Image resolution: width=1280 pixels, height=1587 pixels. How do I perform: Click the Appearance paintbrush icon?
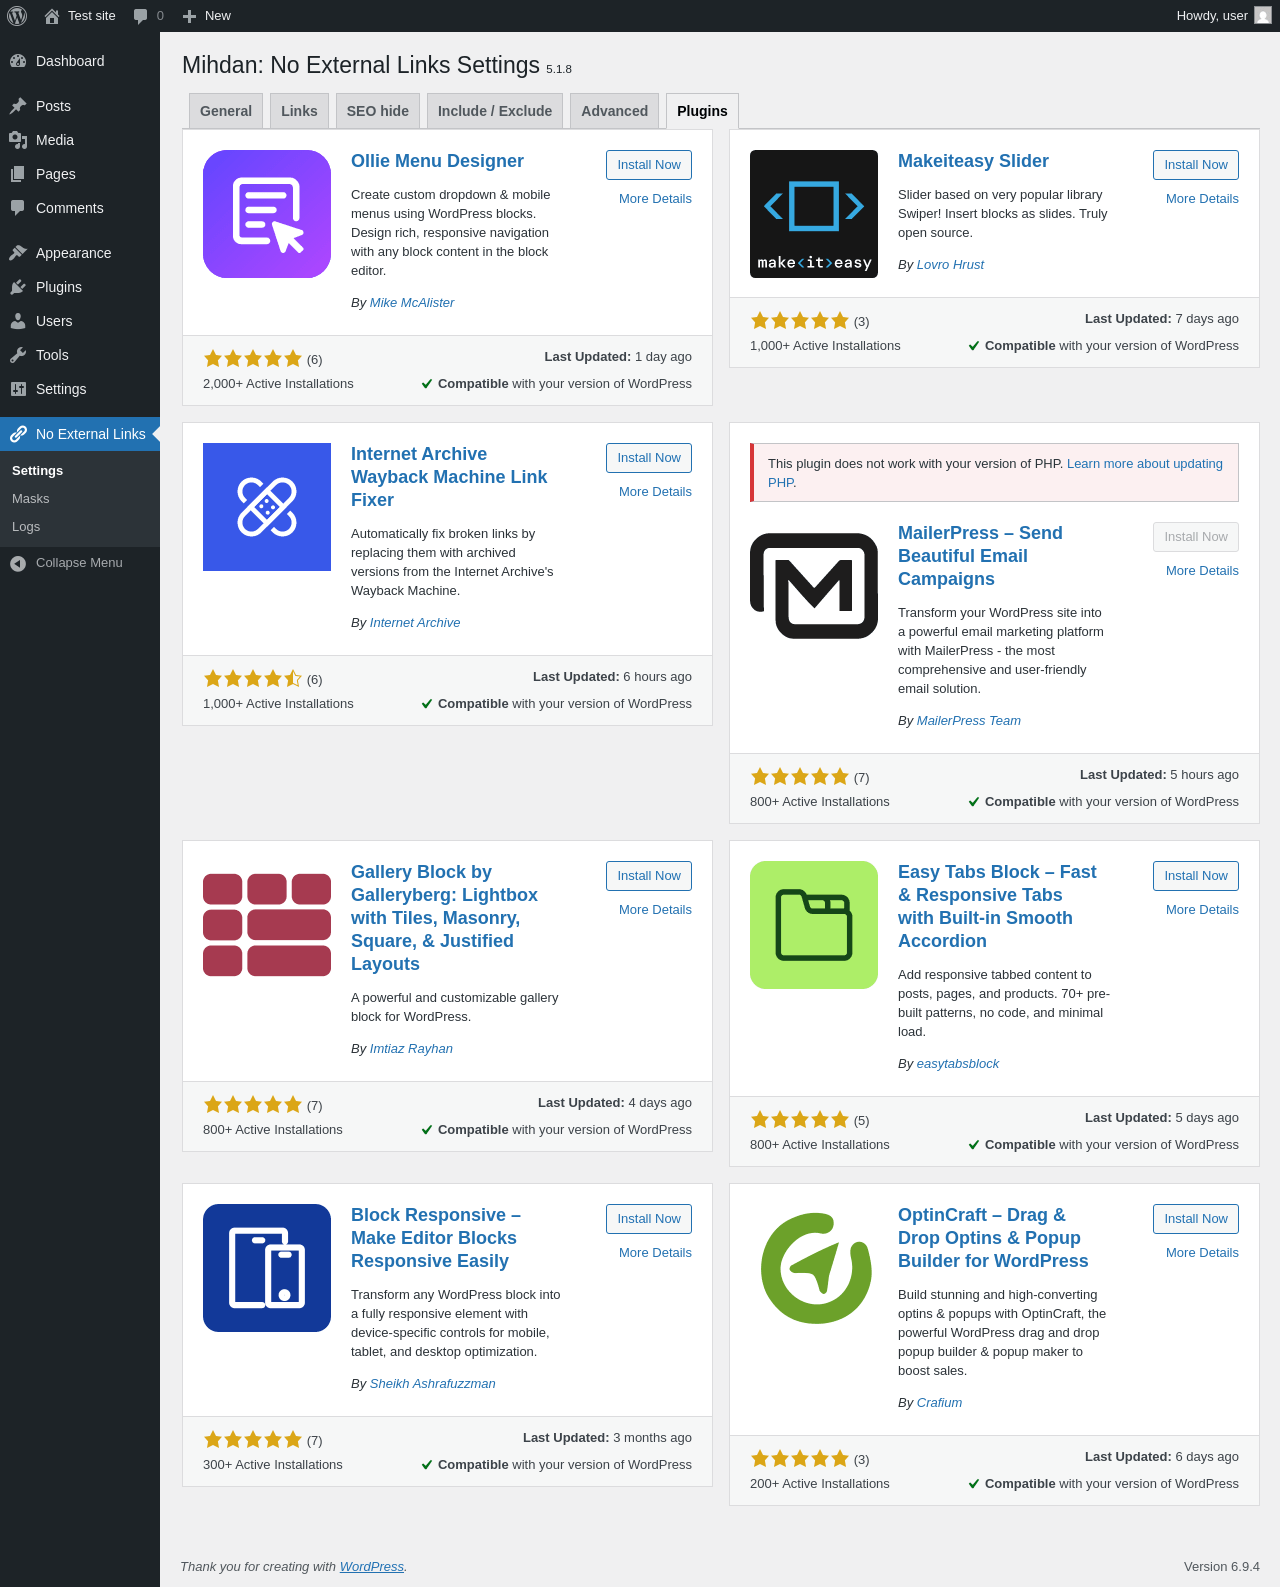tap(18, 253)
